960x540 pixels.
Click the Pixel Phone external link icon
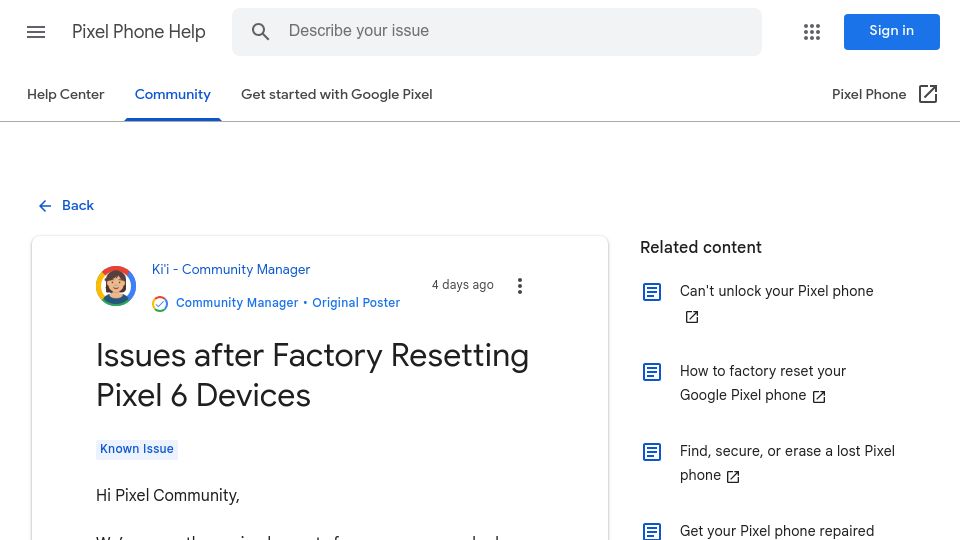click(x=928, y=94)
